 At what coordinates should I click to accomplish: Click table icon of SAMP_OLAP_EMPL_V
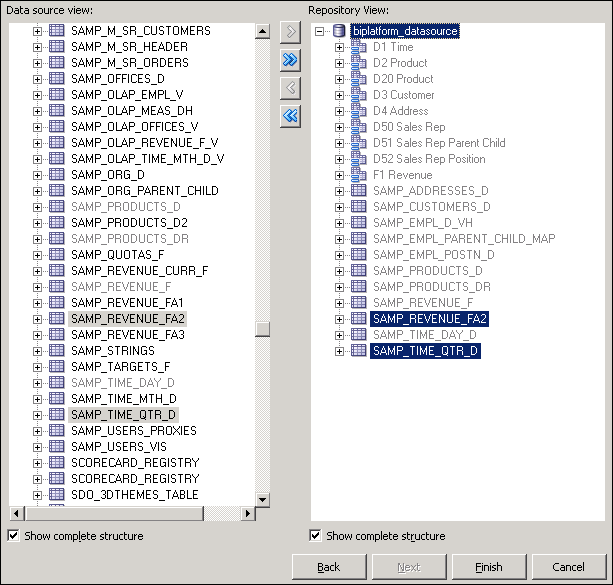(57, 94)
